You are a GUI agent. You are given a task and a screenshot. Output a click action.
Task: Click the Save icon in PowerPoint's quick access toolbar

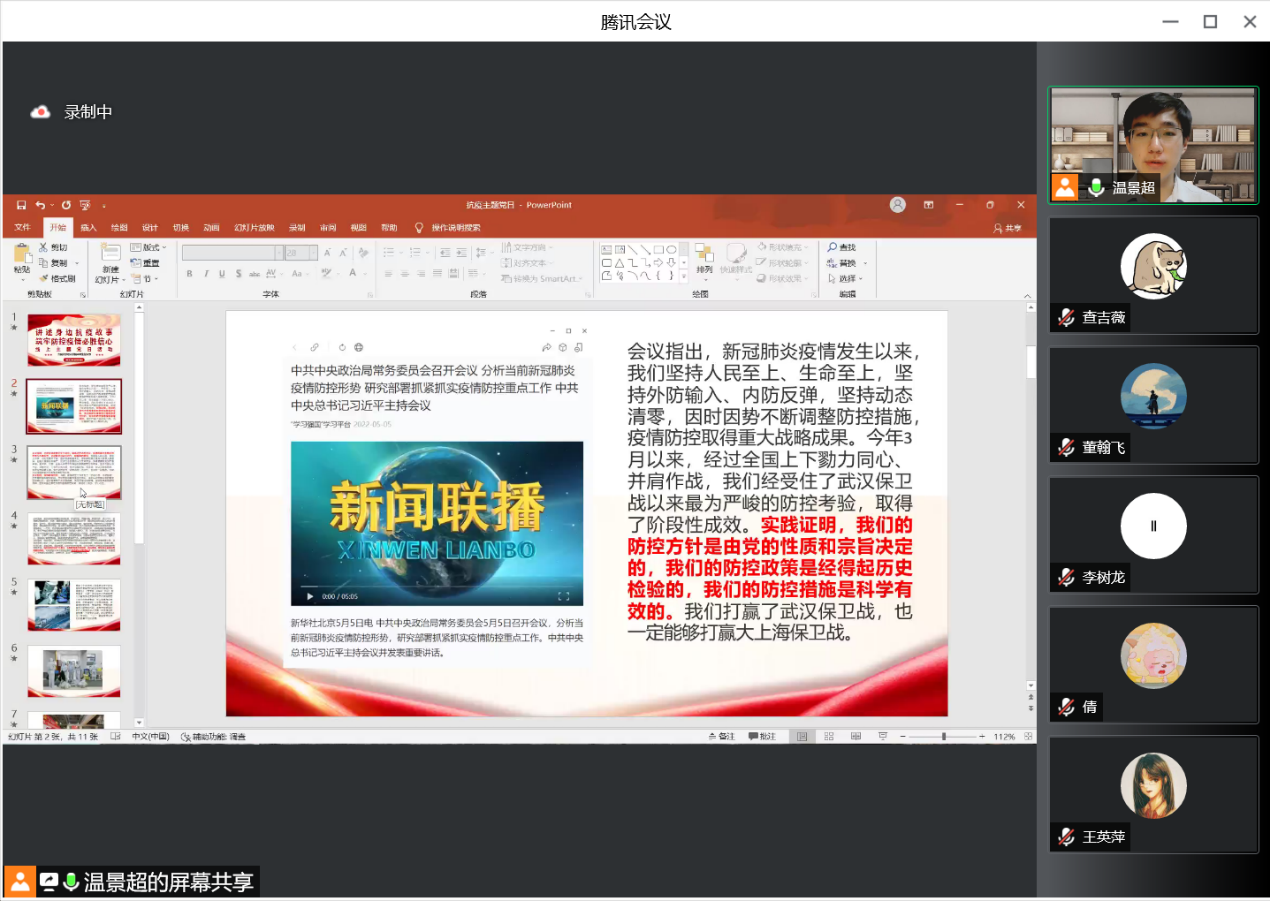tap(21, 205)
